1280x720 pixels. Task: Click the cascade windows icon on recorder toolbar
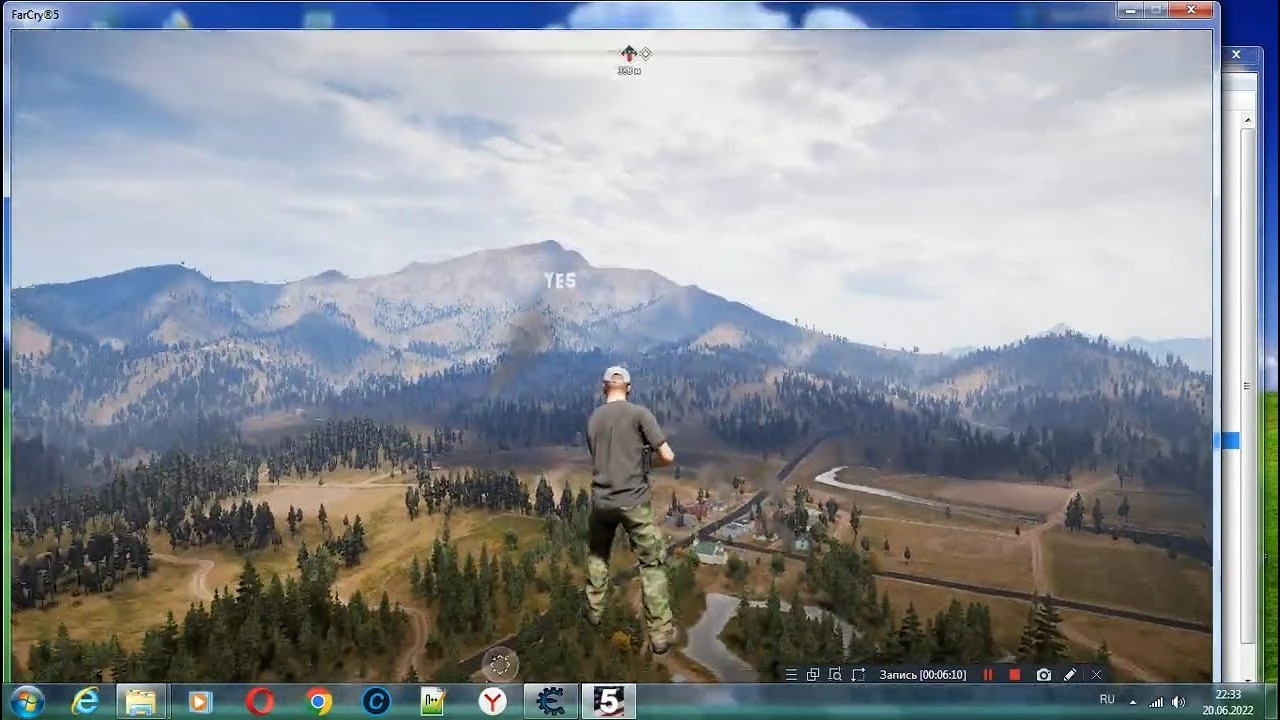pos(813,674)
